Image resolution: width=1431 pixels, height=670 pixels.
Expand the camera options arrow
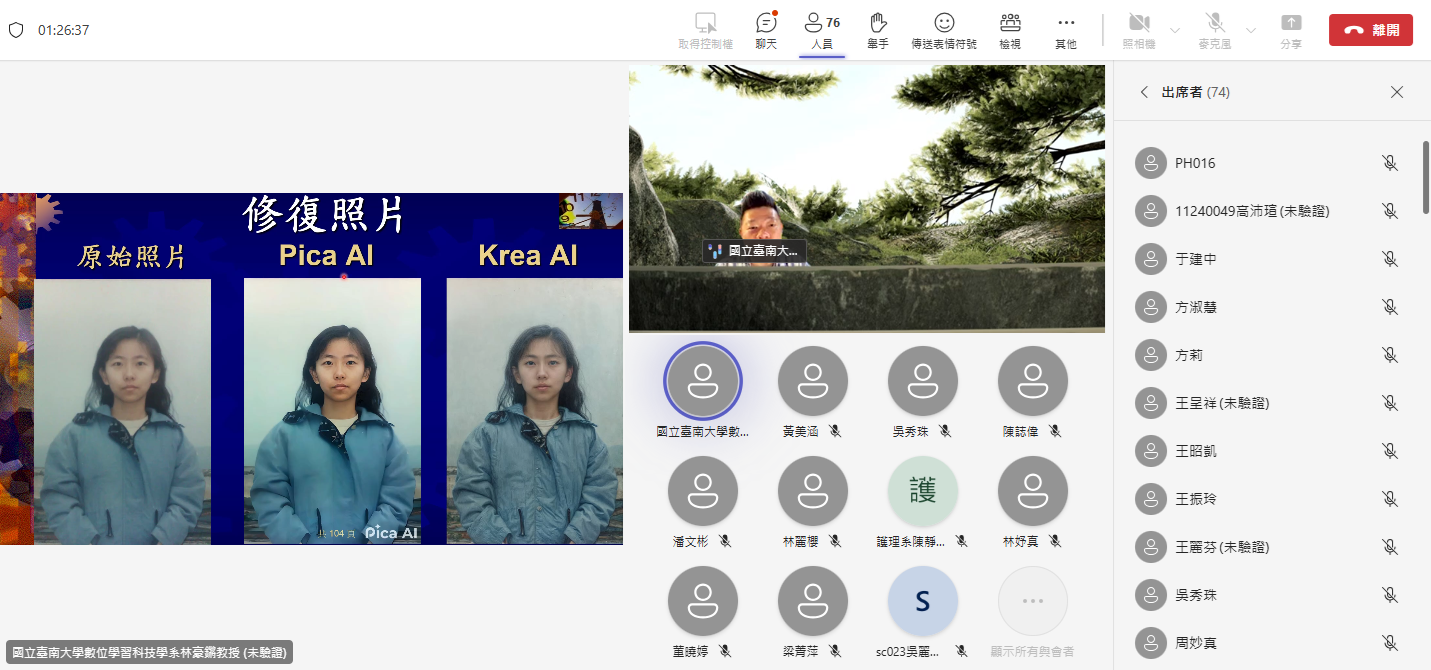click(1175, 30)
